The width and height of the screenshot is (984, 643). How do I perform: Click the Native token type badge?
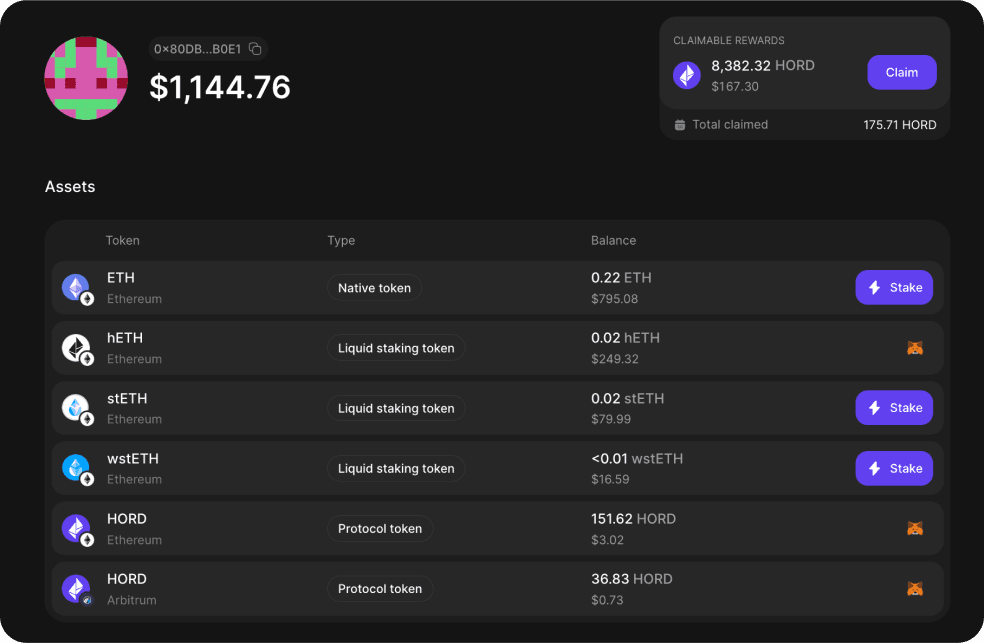(374, 287)
